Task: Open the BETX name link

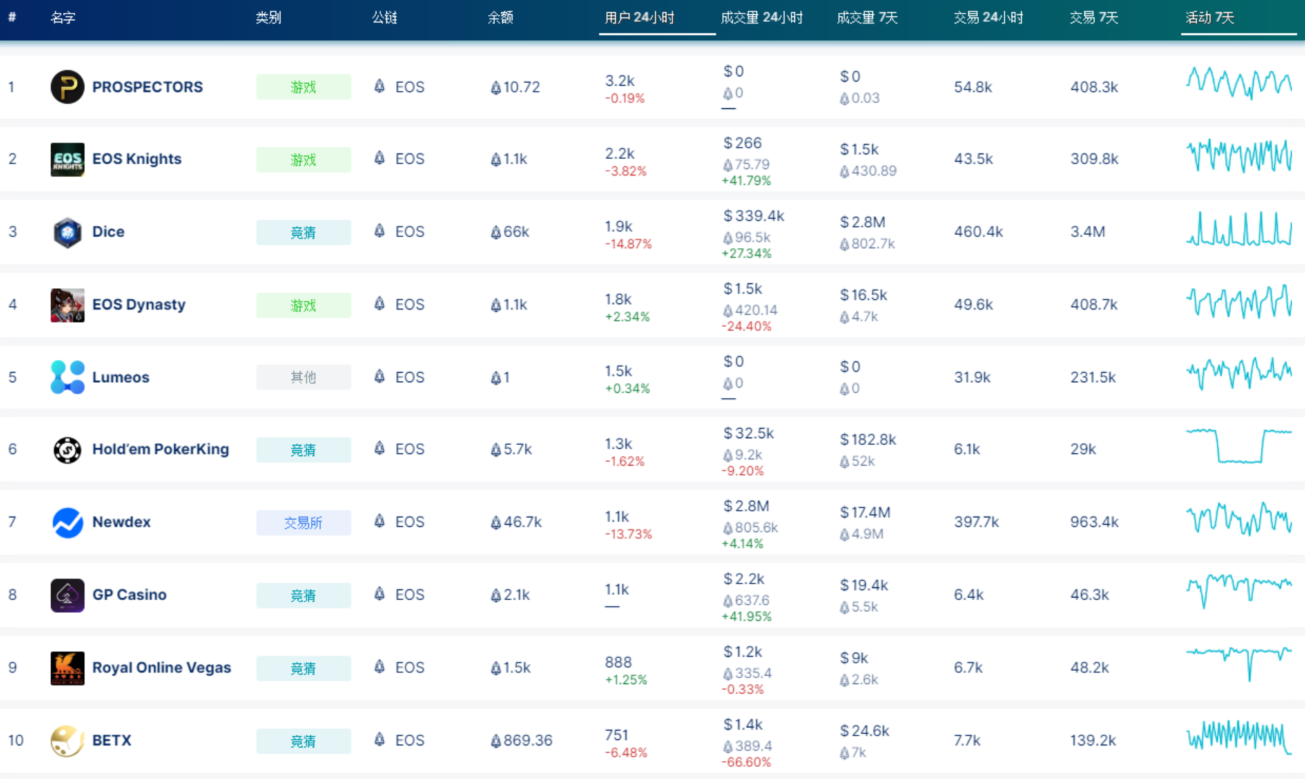Action: tap(112, 741)
